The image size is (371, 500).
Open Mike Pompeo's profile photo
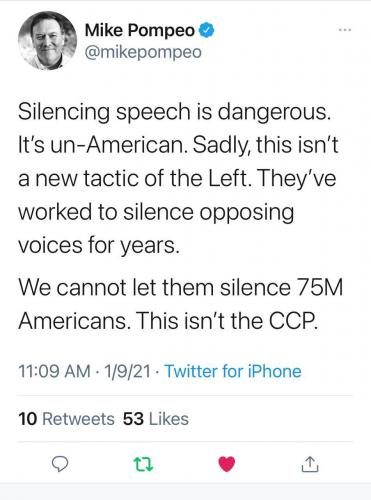[47, 40]
